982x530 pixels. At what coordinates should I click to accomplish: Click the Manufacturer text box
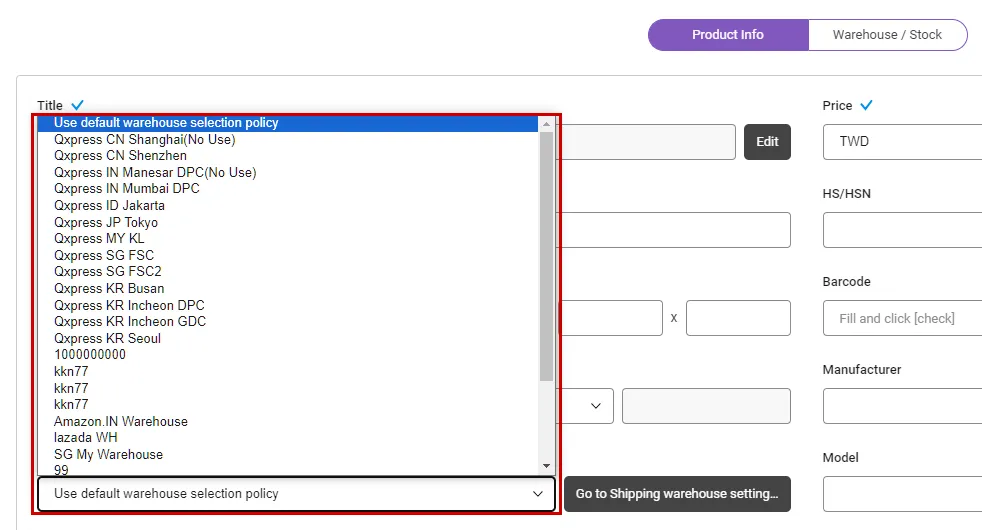(902, 406)
